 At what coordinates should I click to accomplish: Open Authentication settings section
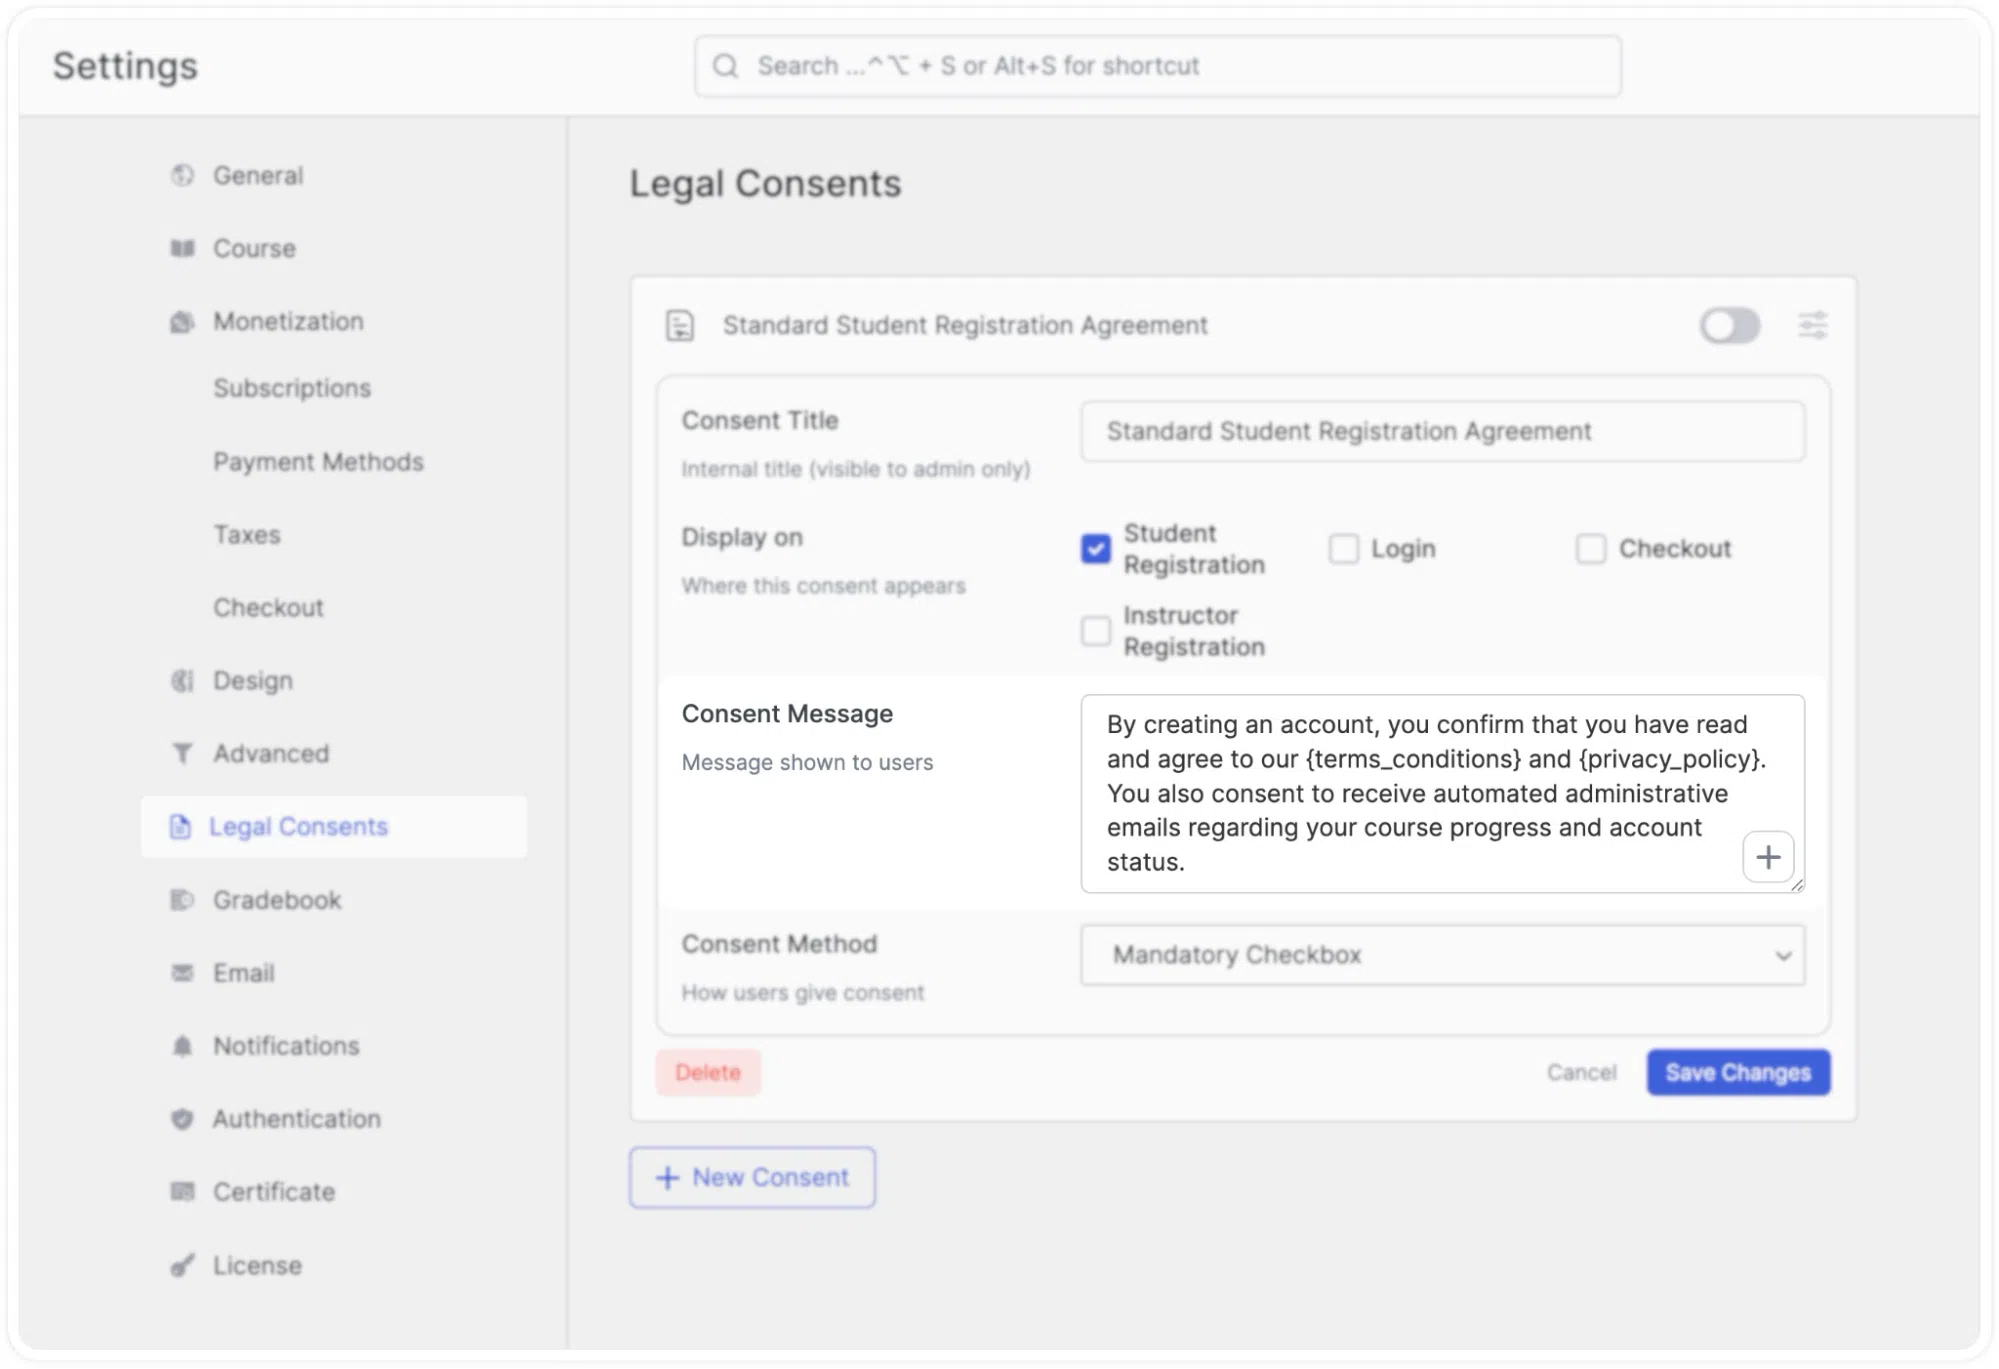pos(296,1118)
